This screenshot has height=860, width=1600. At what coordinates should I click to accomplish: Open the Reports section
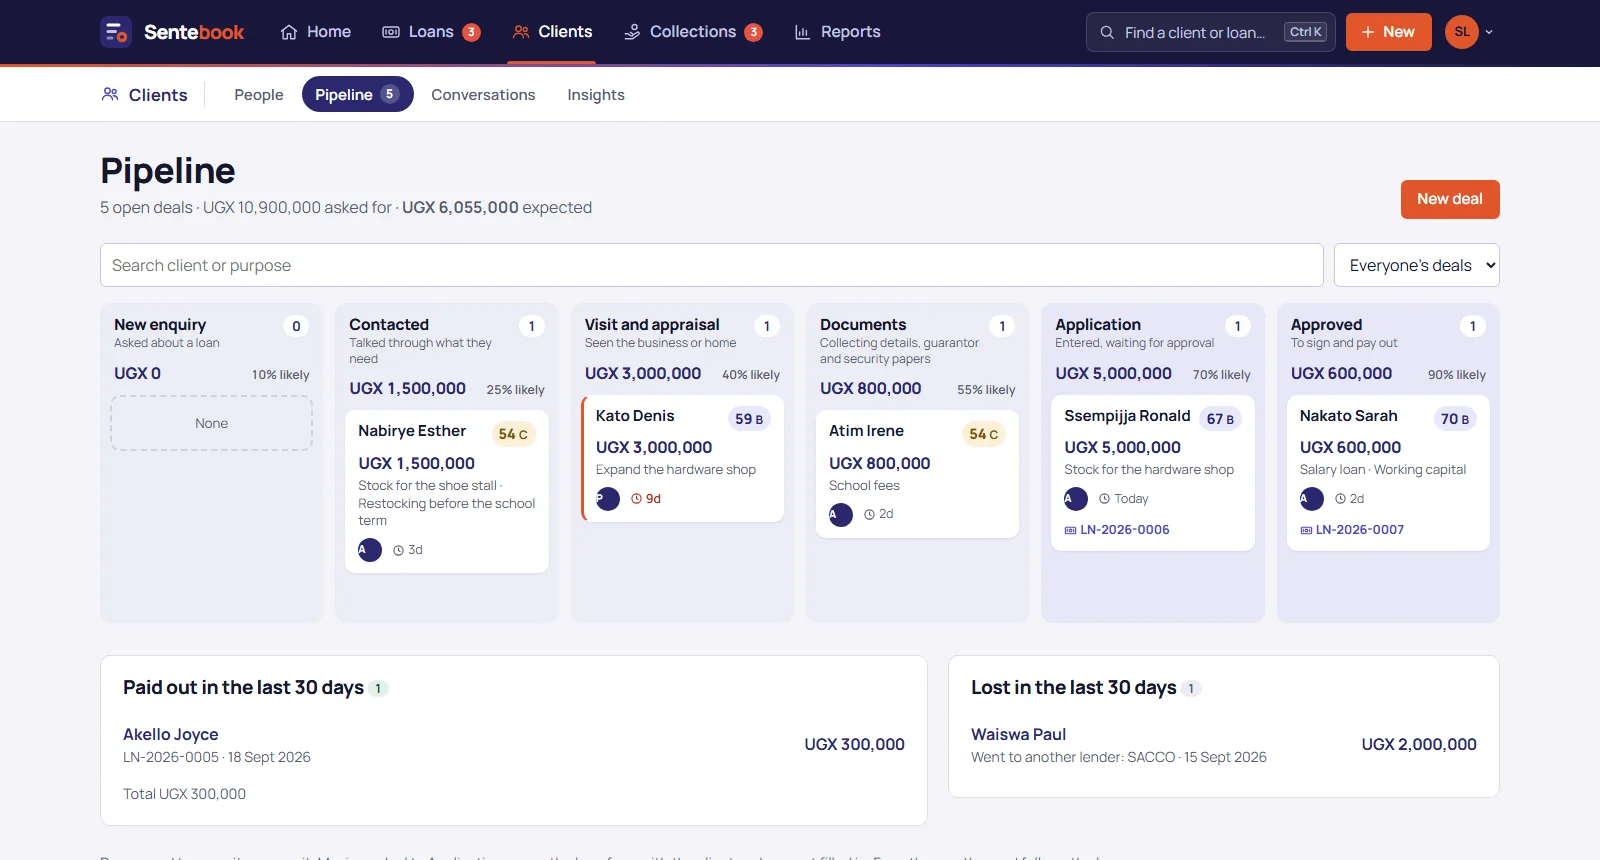click(x=837, y=32)
